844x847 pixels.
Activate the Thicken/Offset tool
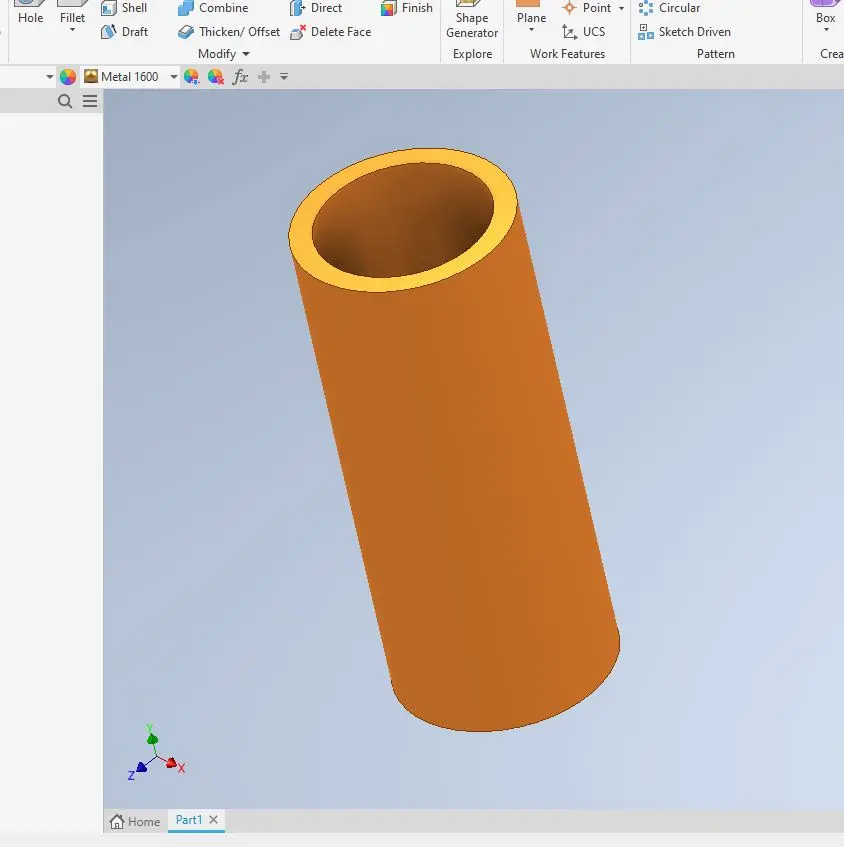click(x=228, y=32)
